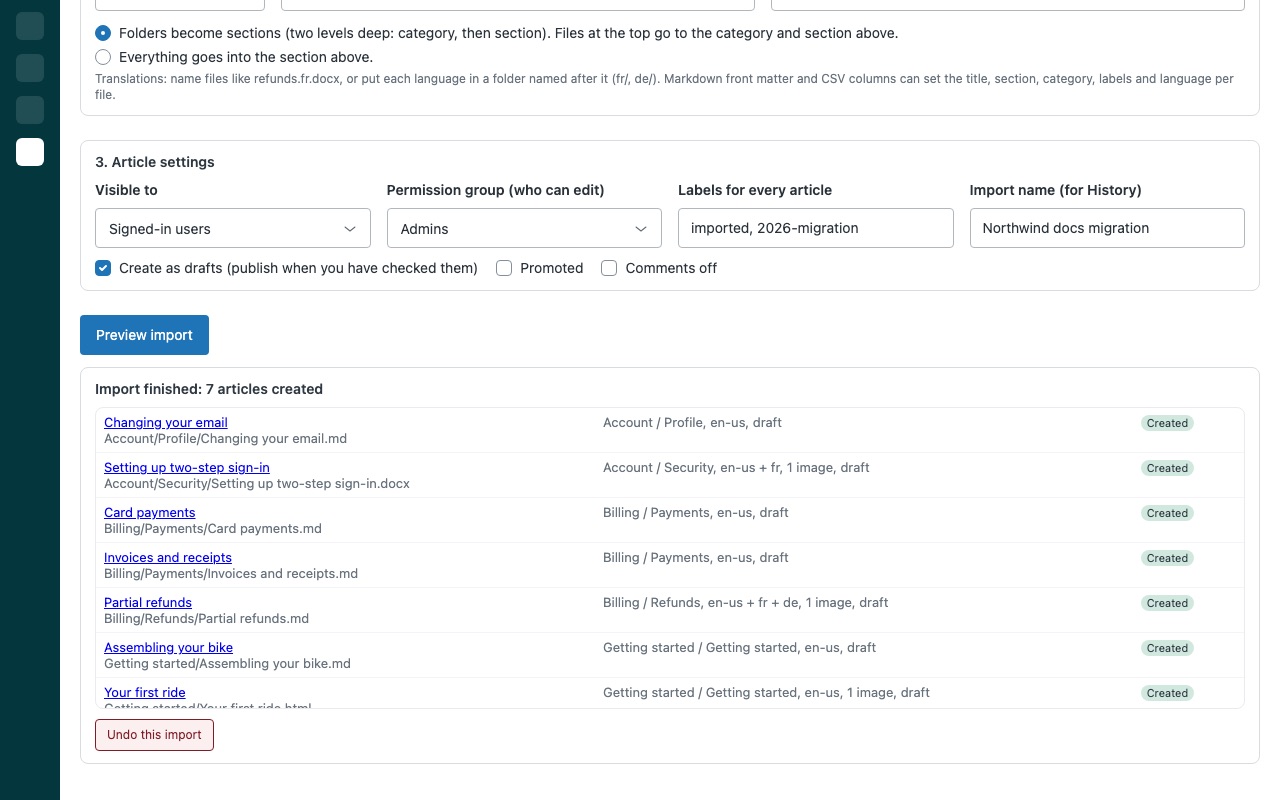Click the 'Labels for every article' field

(816, 228)
